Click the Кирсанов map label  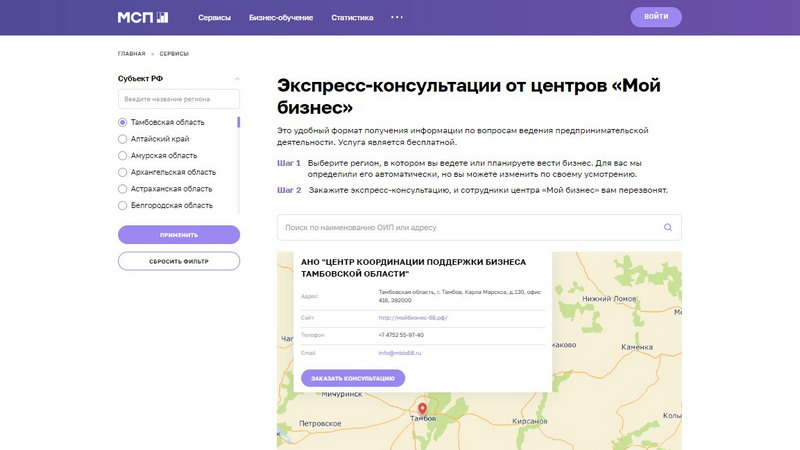tap(530, 421)
